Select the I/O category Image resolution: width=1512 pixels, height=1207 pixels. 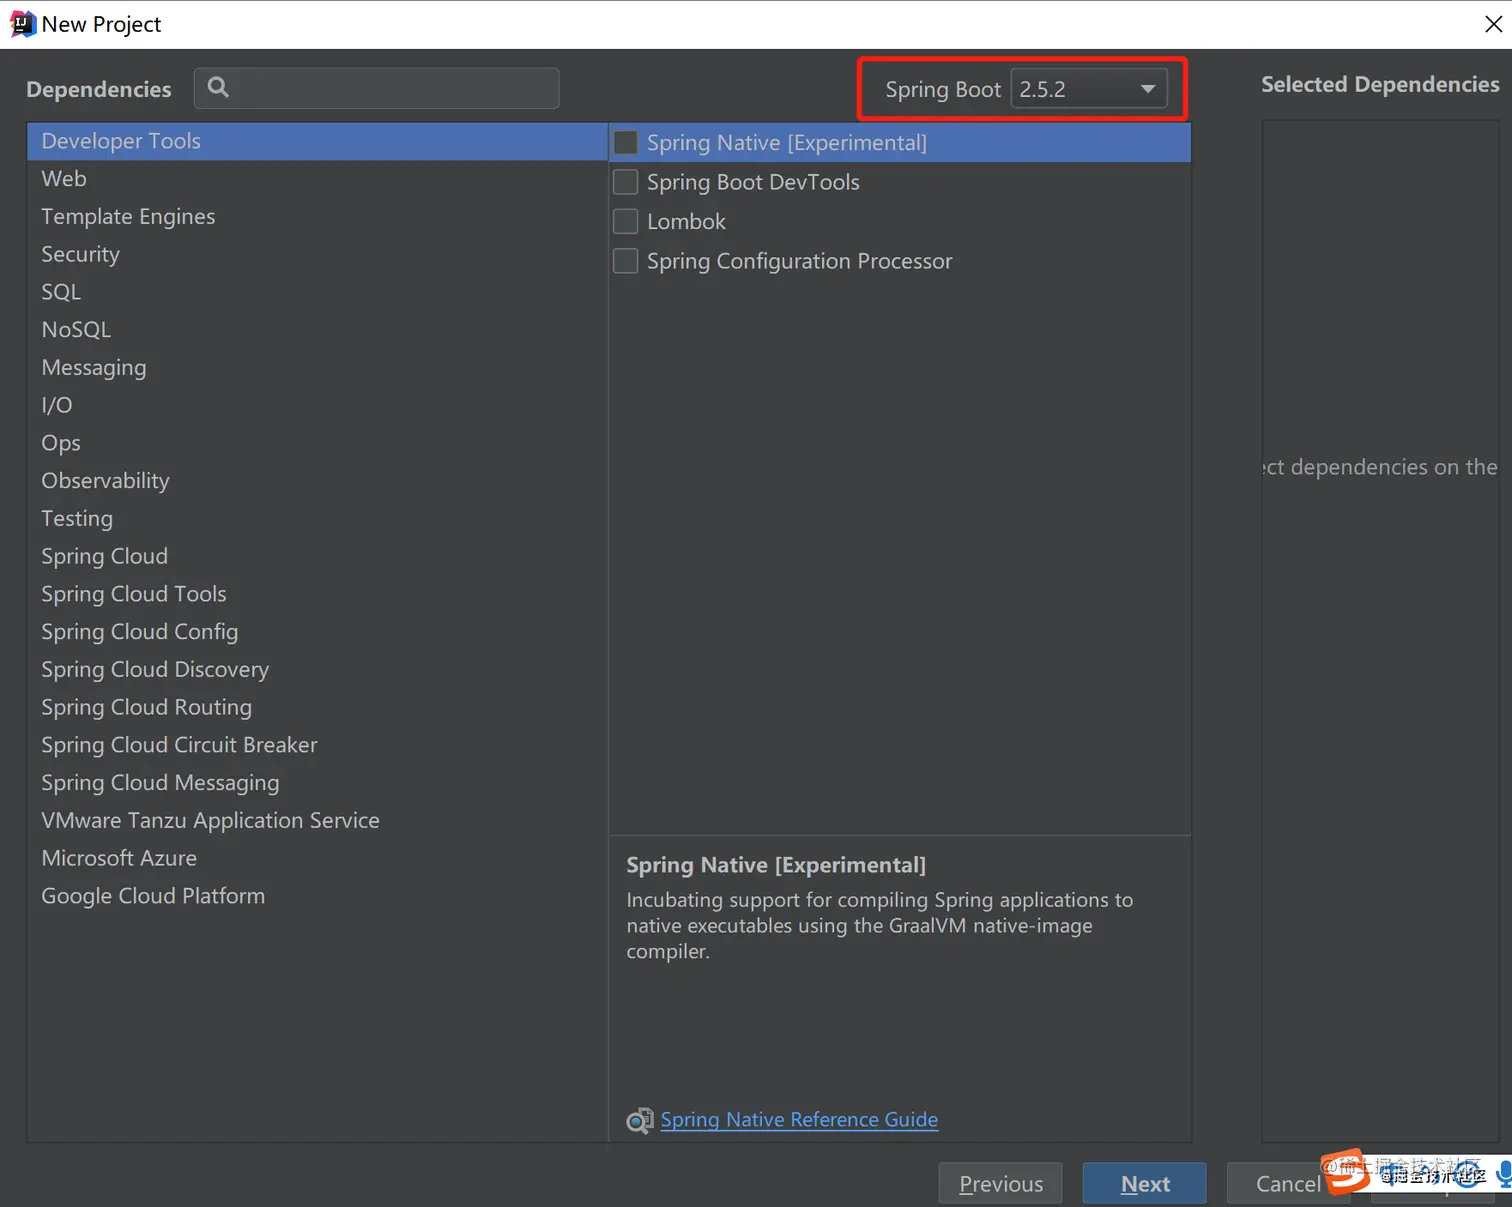[317, 405]
